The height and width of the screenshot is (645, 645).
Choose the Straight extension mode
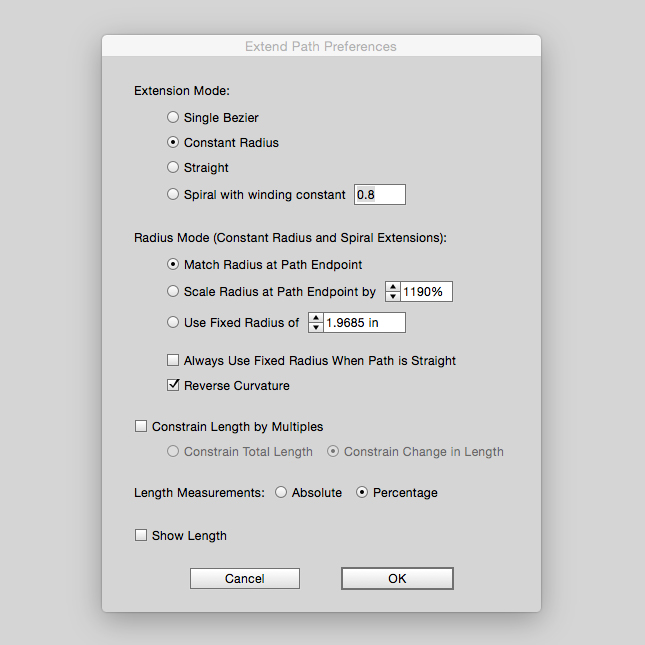tap(173, 167)
